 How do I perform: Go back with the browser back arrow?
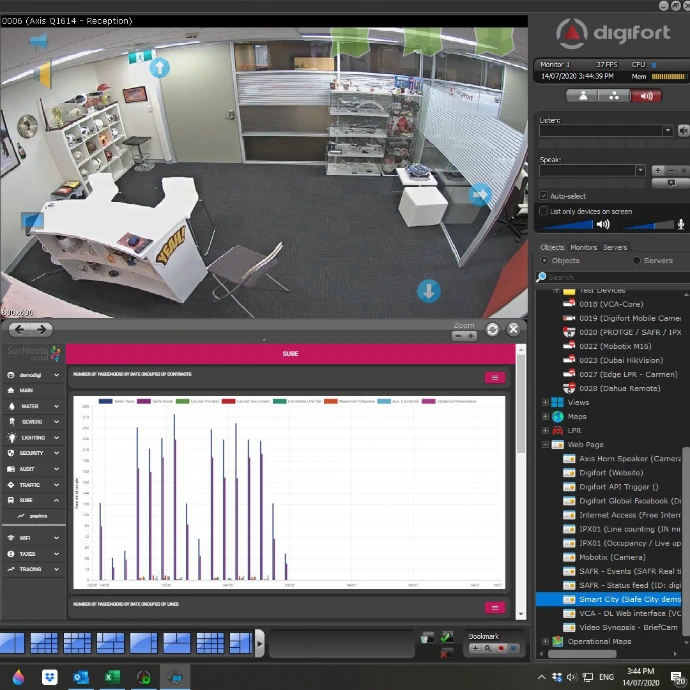coord(19,330)
